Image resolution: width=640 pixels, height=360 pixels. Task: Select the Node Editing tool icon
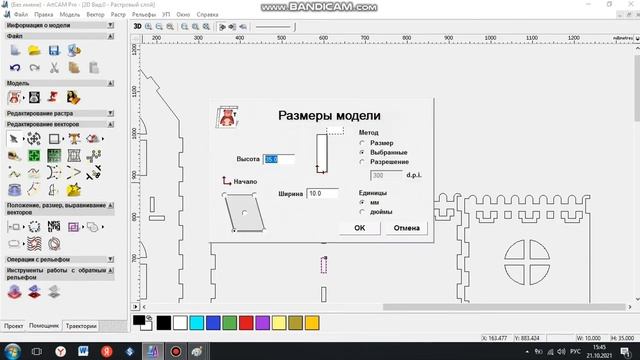coord(34,139)
